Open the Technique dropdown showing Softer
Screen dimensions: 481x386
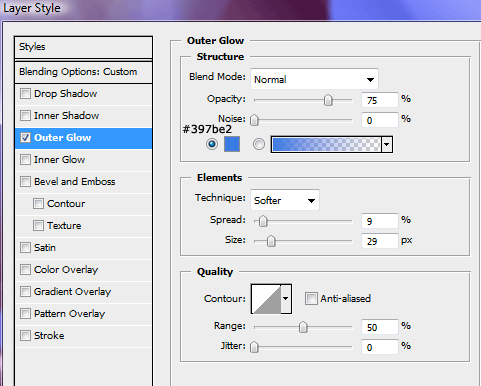(285, 200)
